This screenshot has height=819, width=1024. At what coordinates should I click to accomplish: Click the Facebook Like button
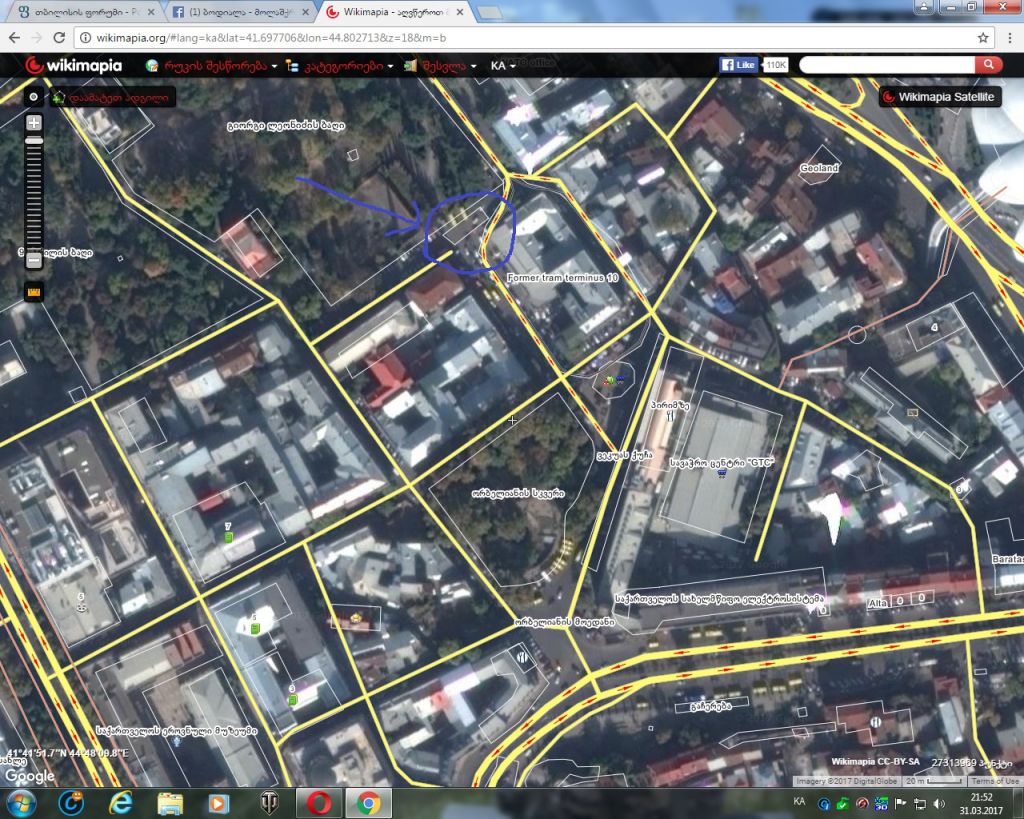coord(739,65)
